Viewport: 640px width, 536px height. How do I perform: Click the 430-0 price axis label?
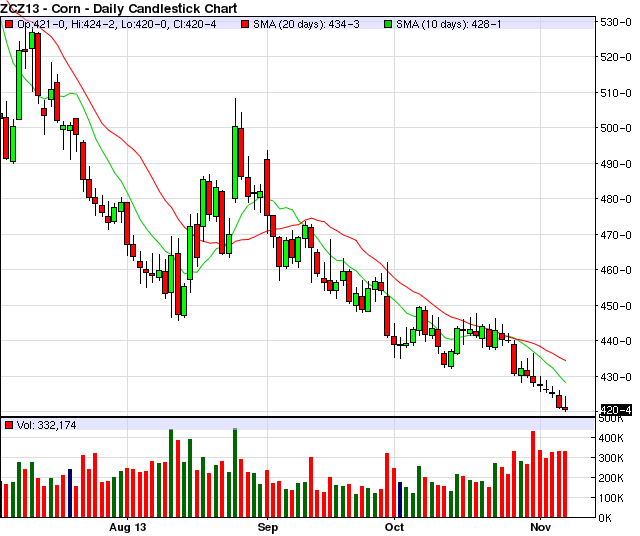point(616,377)
